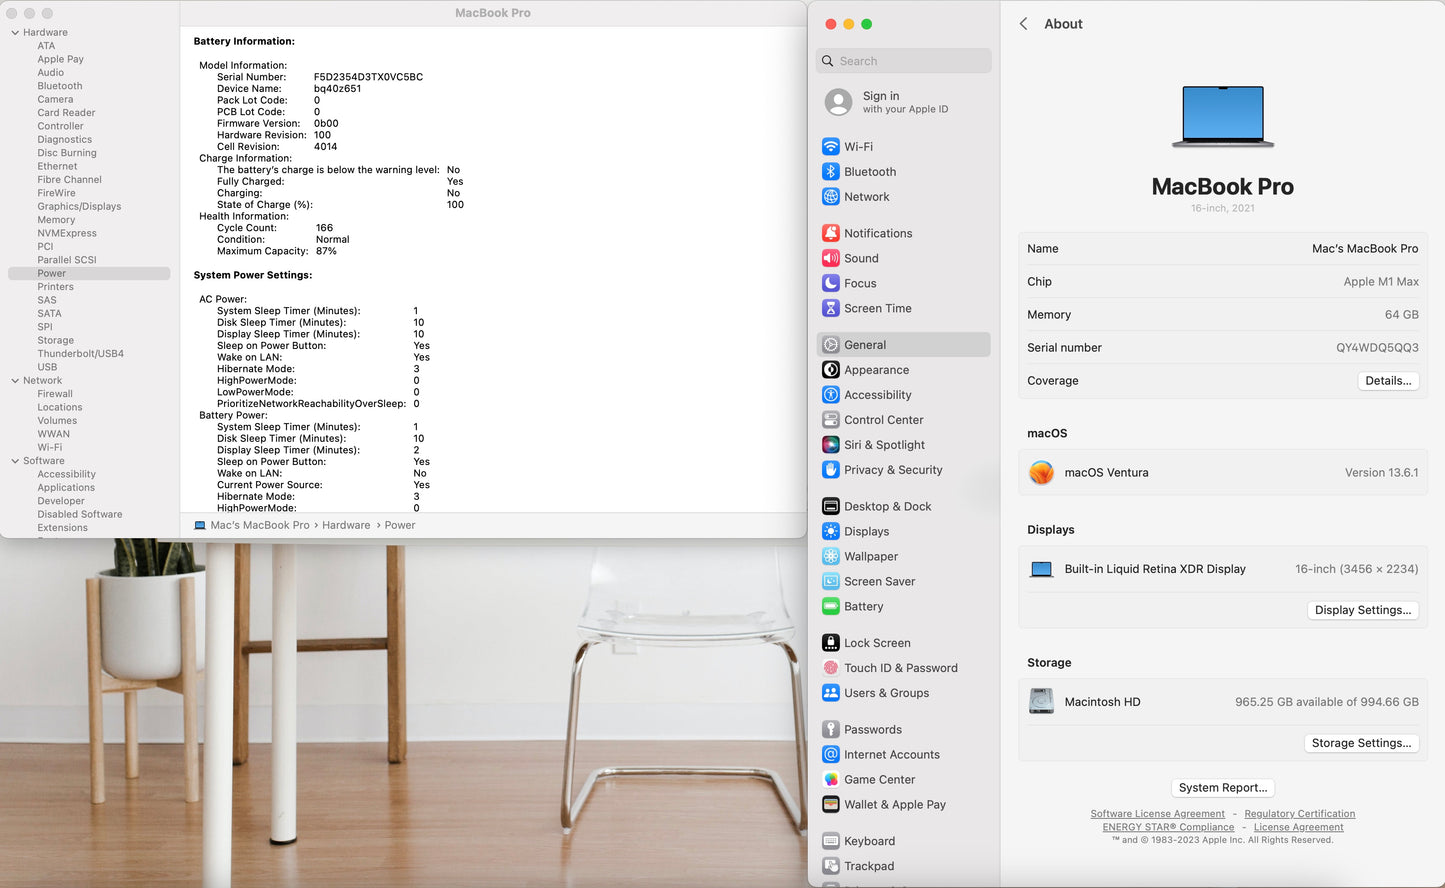Go back using the About chevron

[x=1023, y=24]
